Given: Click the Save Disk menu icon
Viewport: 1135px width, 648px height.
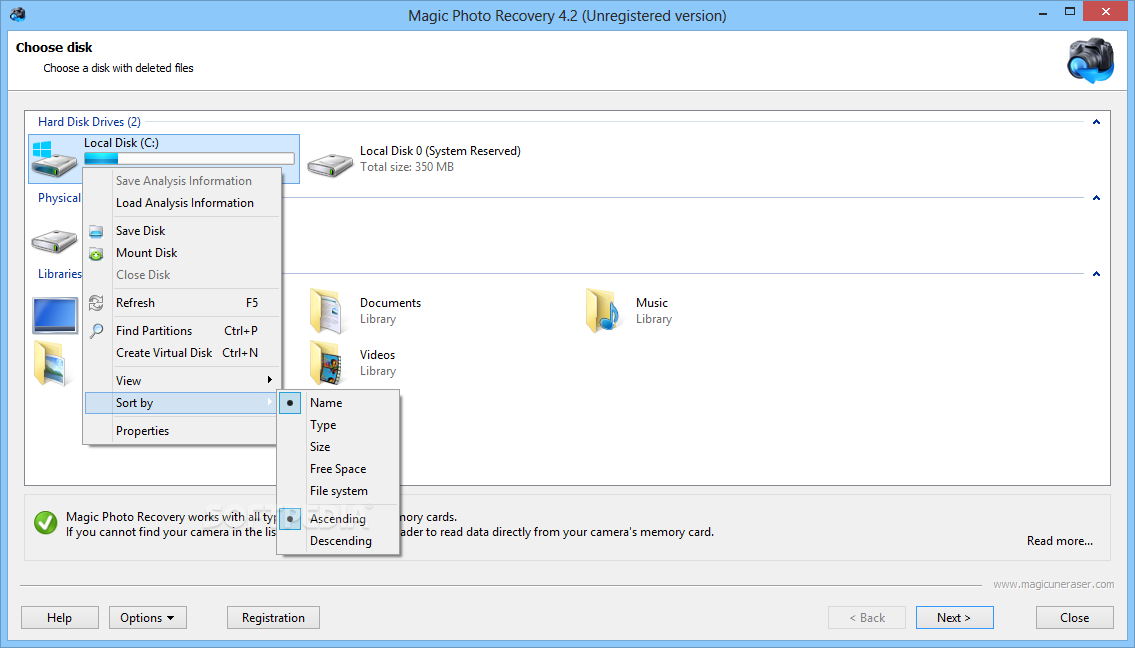Looking at the screenshot, I should (96, 232).
